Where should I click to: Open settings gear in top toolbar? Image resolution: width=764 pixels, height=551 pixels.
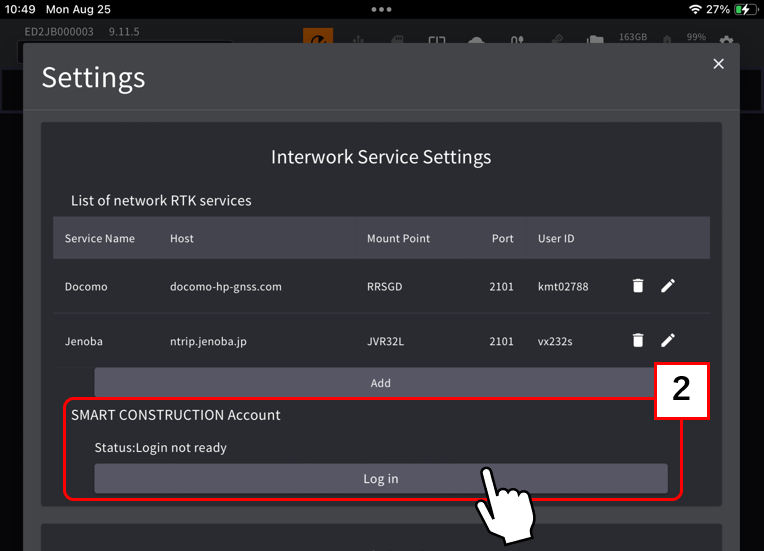[x=726, y=40]
